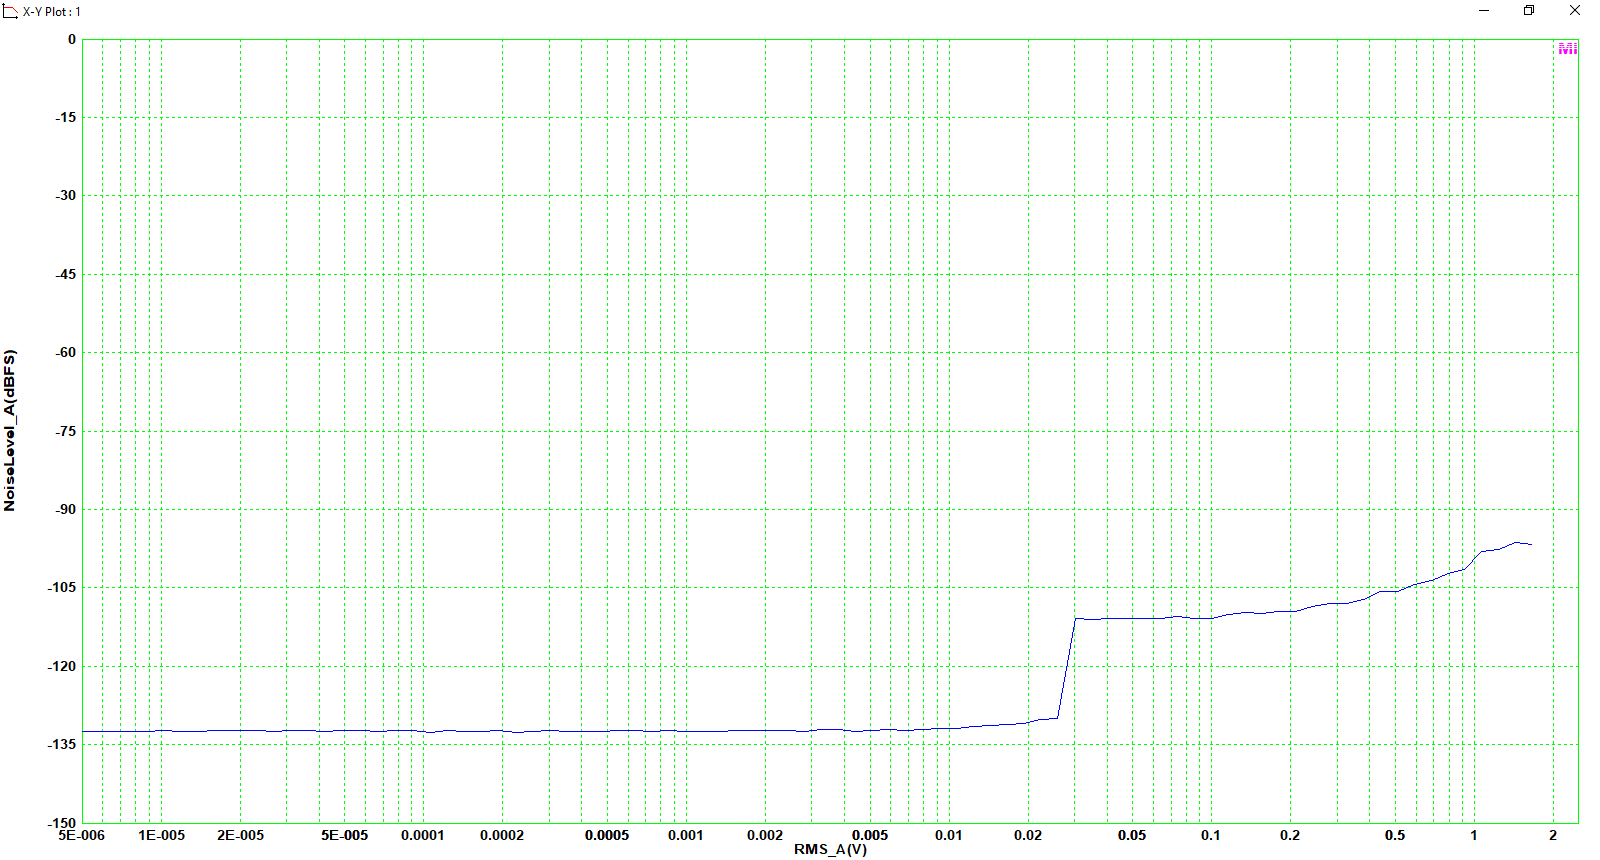Click the 0 tick label on Y-axis
Image resolution: width=1600 pixels, height=860 pixels.
[x=71, y=40]
